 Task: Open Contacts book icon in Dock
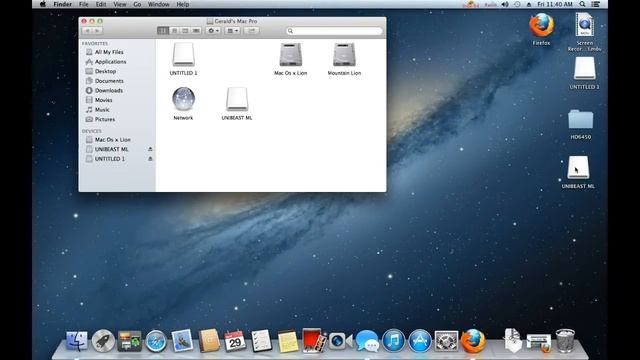209,341
